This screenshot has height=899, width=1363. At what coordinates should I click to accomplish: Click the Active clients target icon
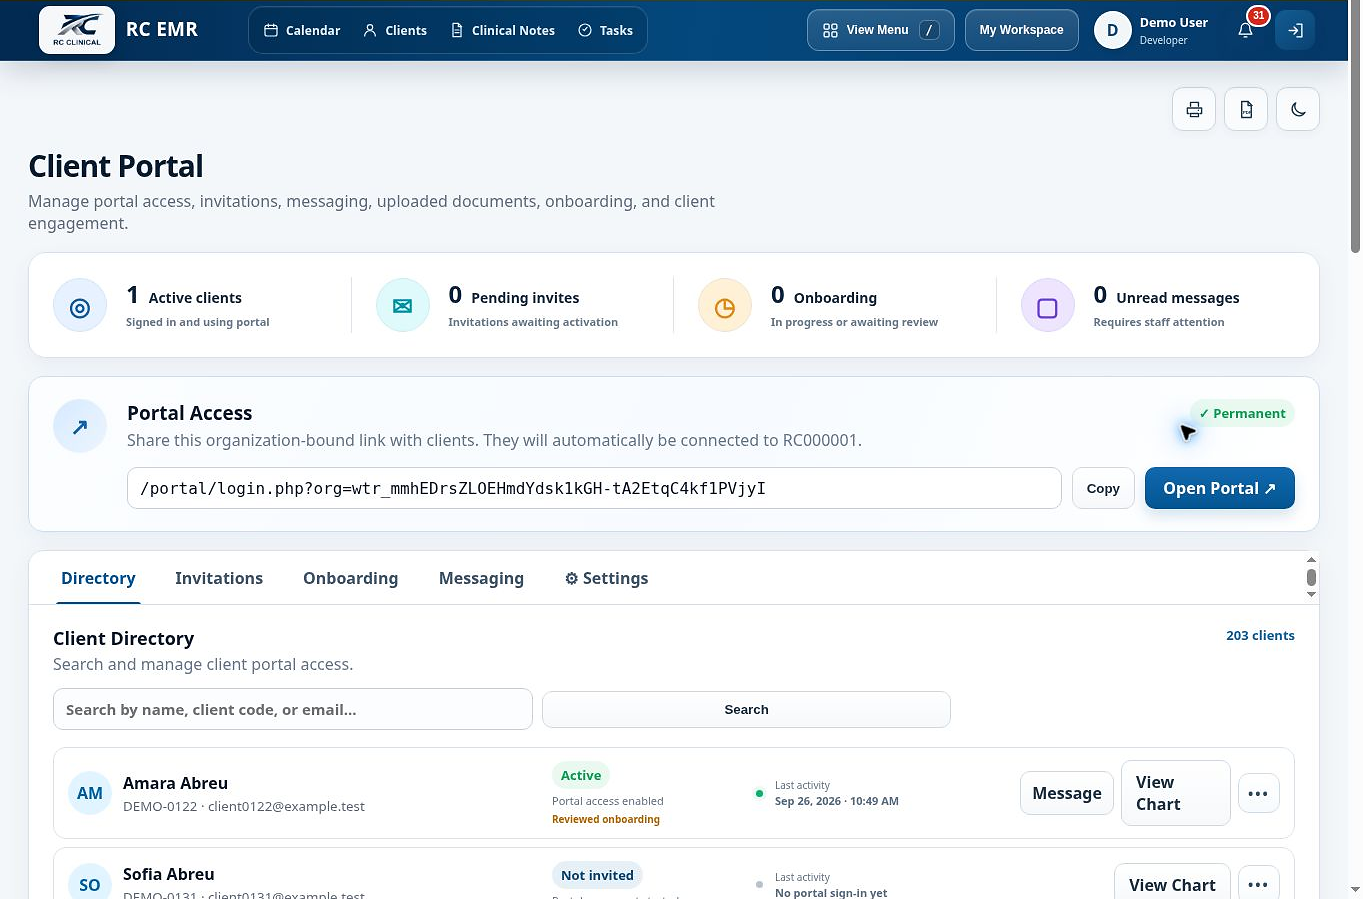point(80,306)
